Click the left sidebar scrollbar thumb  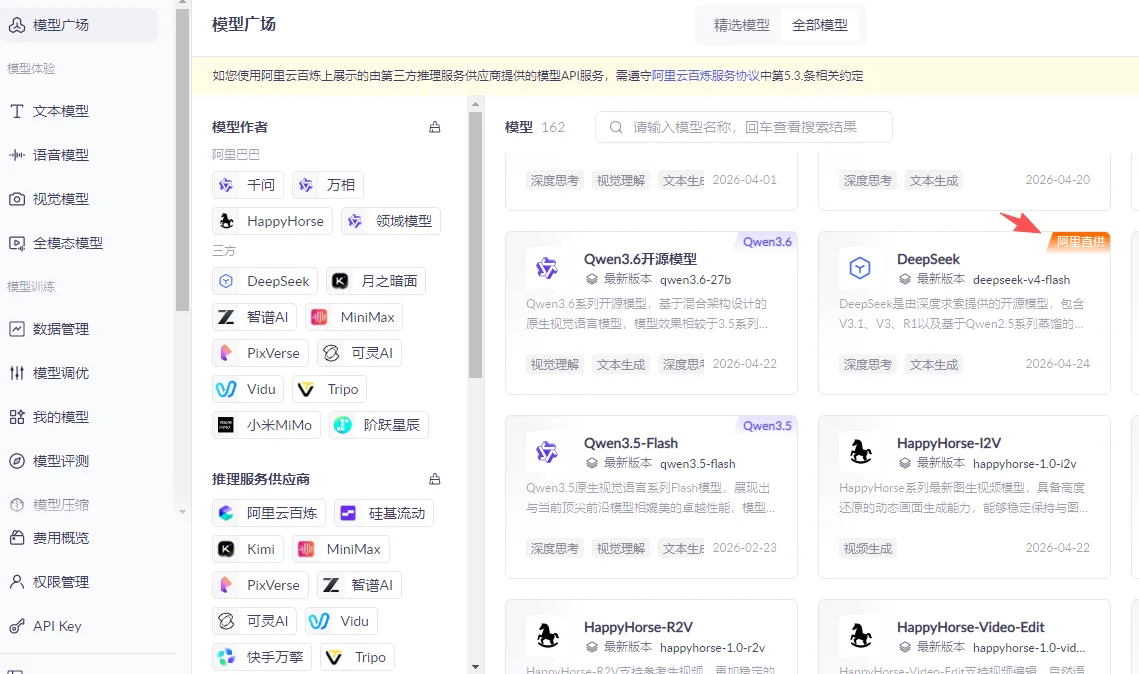182,160
